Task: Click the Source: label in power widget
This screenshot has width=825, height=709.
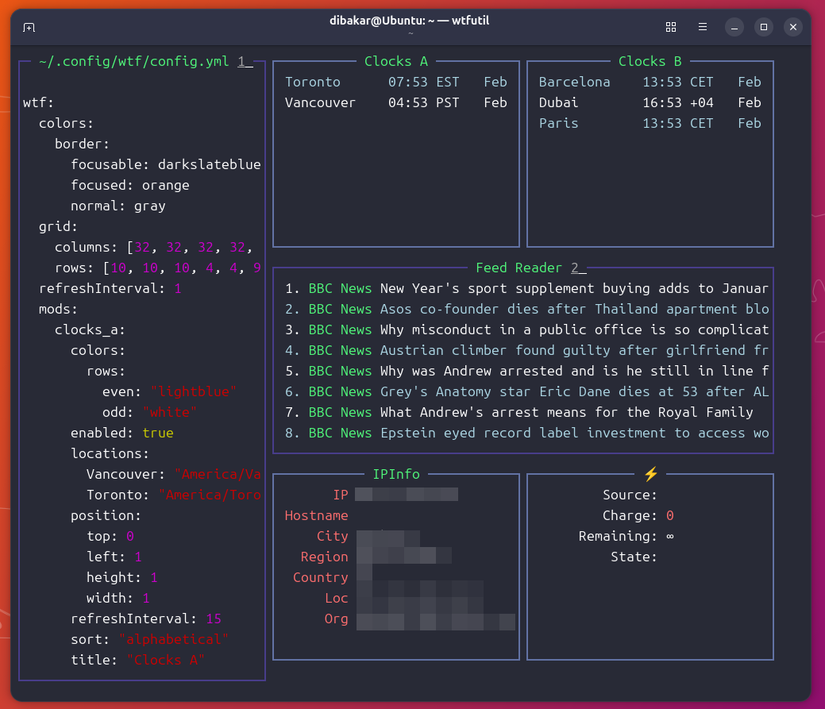Action: [x=630, y=495]
